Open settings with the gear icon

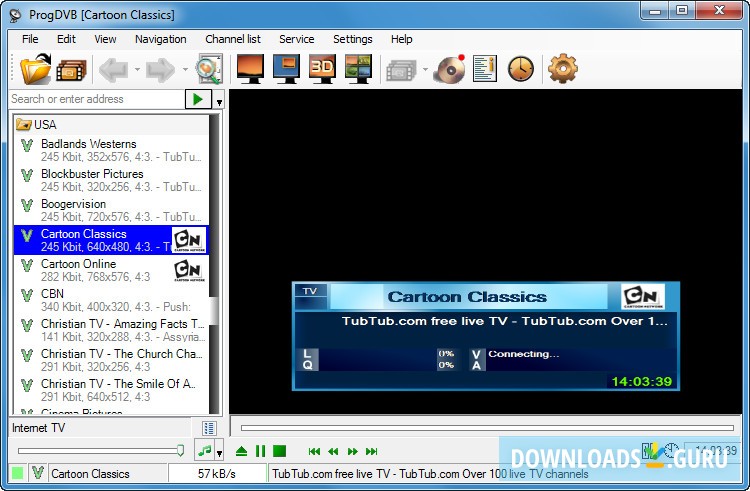click(563, 69)
